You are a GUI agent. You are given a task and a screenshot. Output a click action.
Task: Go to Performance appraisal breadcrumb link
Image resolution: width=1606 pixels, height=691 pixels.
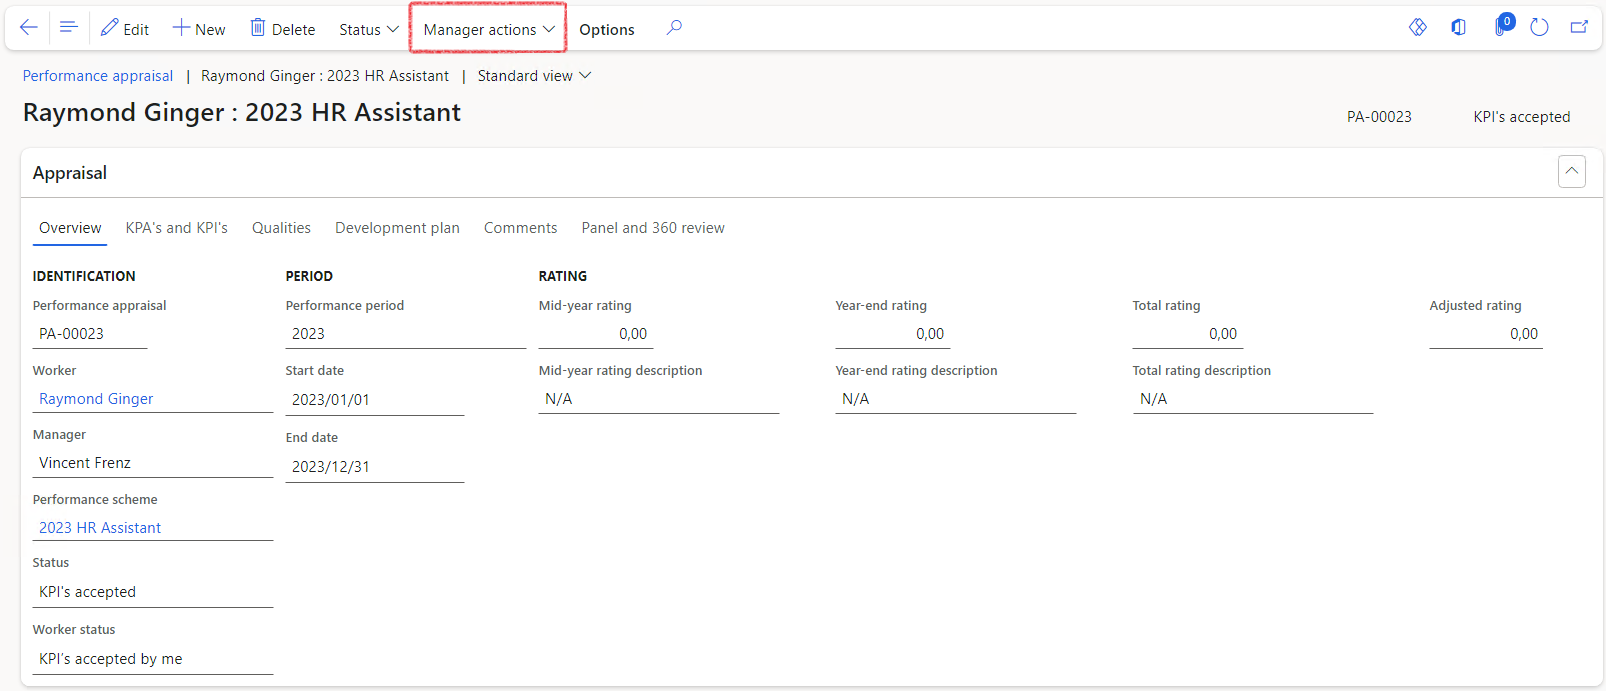pos(98,76)
